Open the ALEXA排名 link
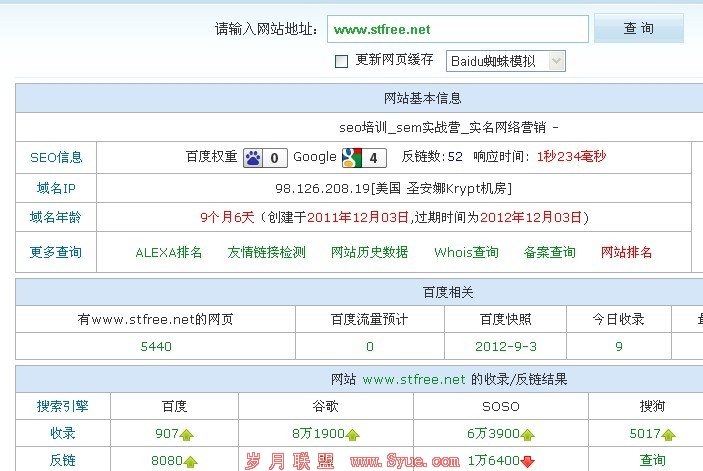 coord(168,252)
